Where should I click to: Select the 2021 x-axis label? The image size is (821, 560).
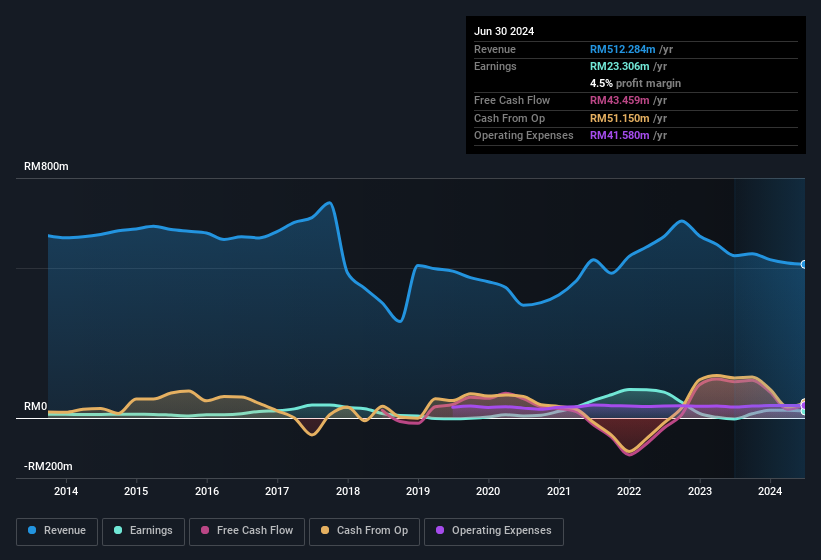click(559, 491)
